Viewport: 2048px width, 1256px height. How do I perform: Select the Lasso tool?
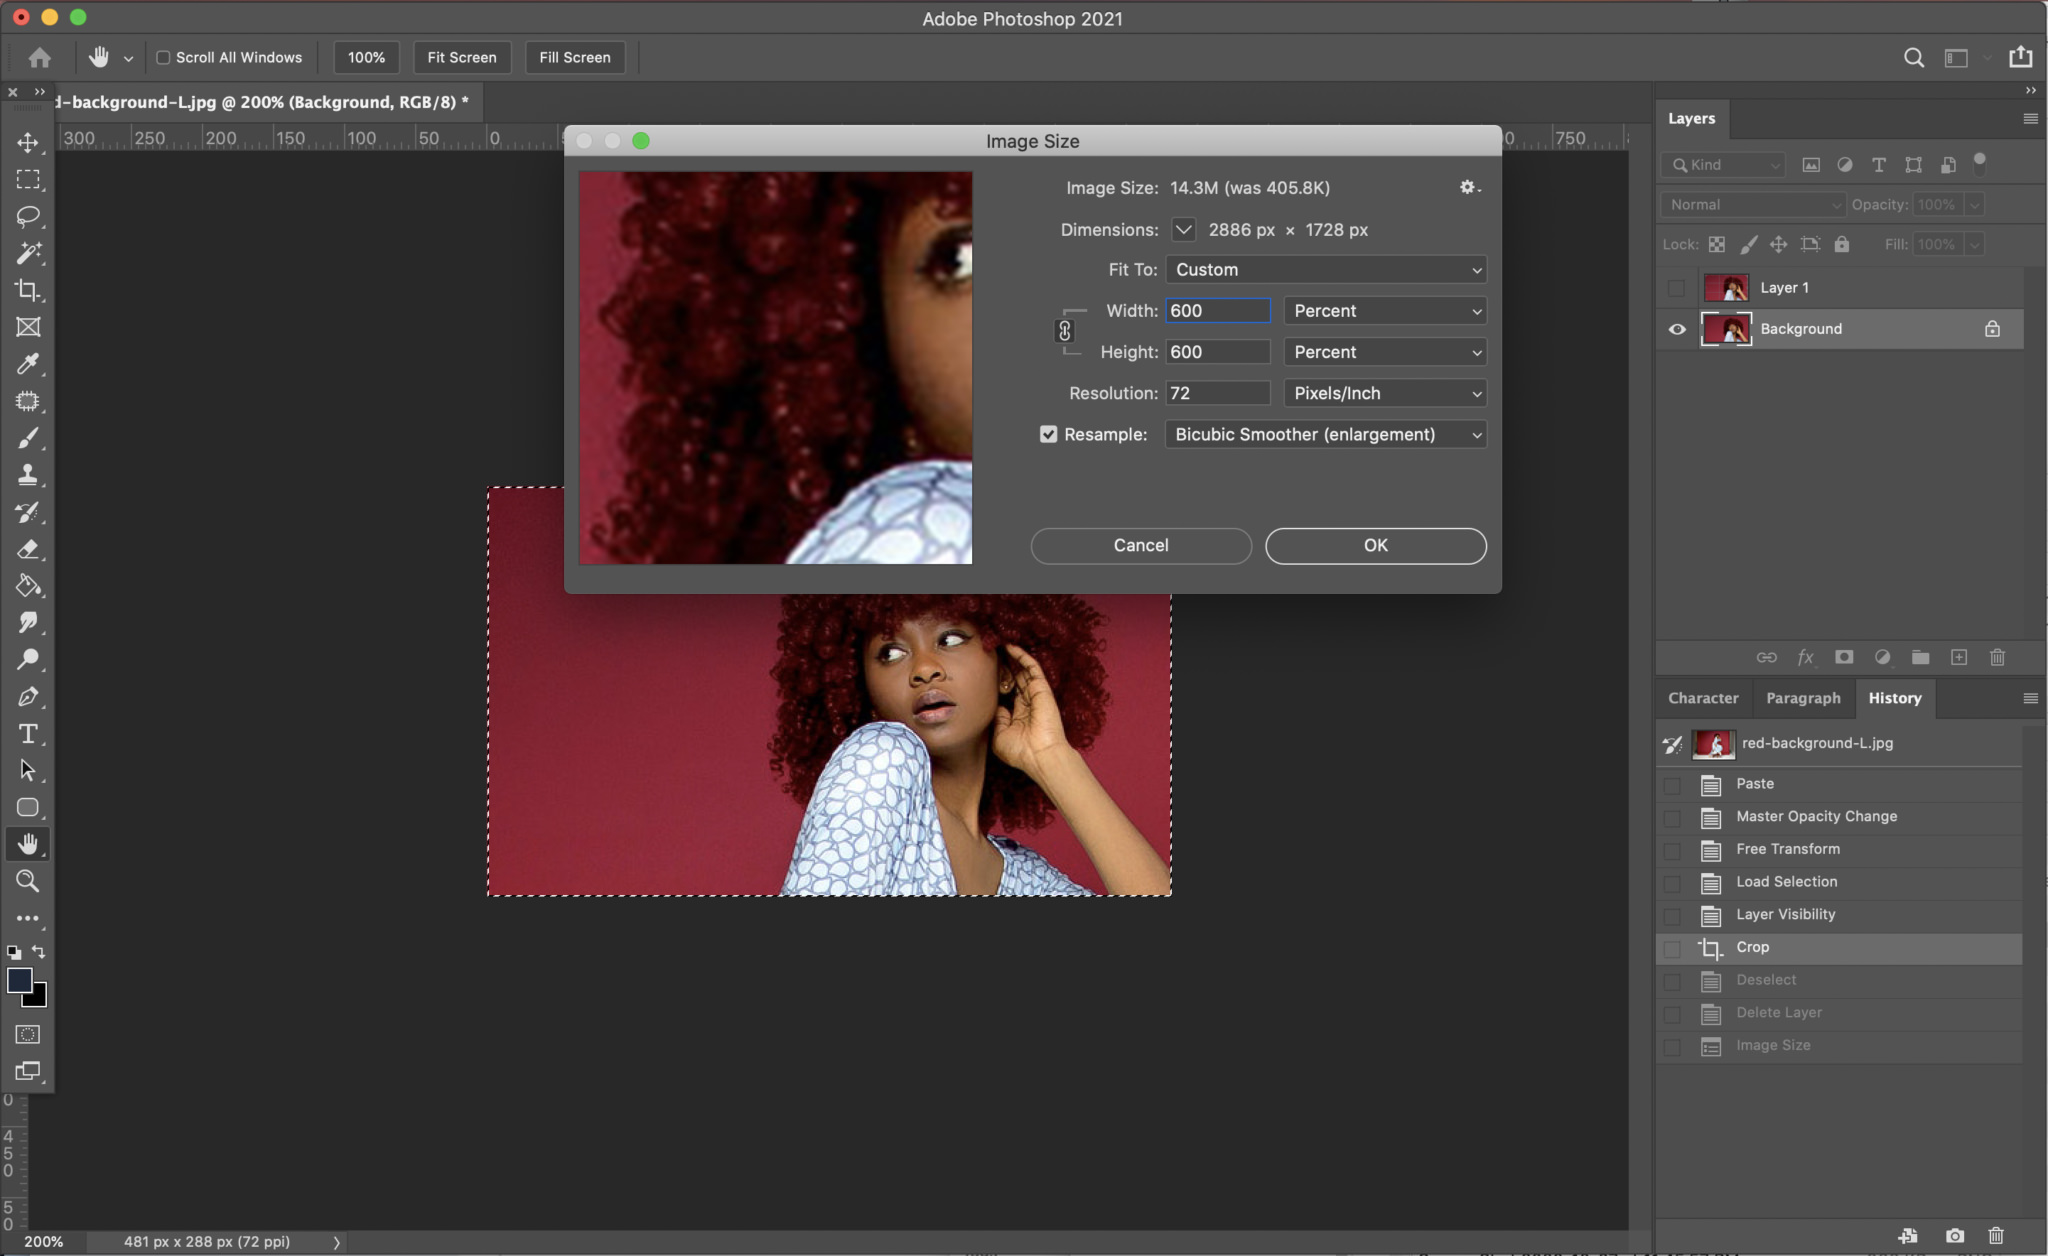pos(27,216)
